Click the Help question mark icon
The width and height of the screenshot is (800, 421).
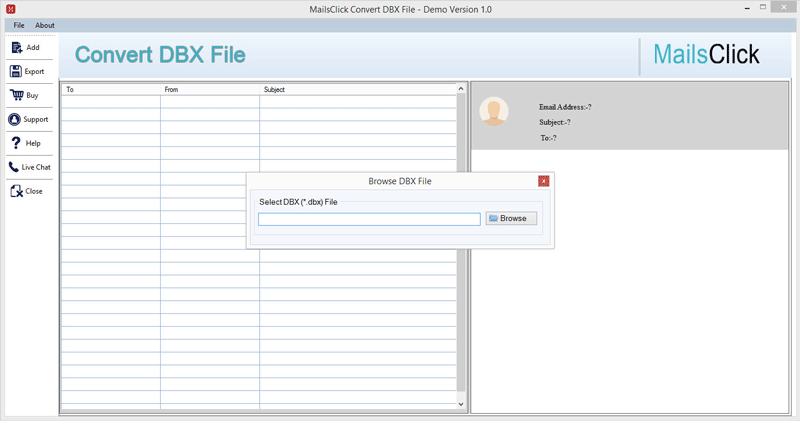(x=16, y=143)
